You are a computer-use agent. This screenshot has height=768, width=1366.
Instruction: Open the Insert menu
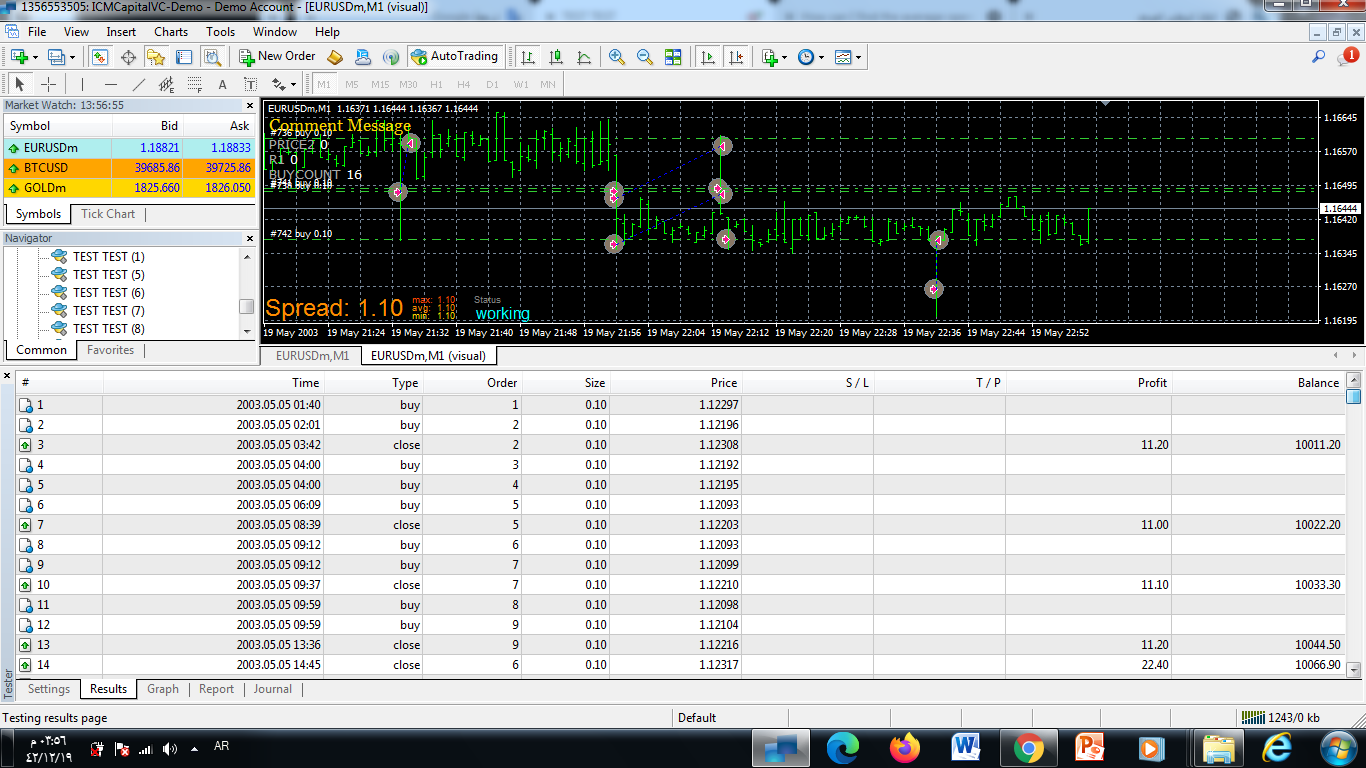coord(121,32)
